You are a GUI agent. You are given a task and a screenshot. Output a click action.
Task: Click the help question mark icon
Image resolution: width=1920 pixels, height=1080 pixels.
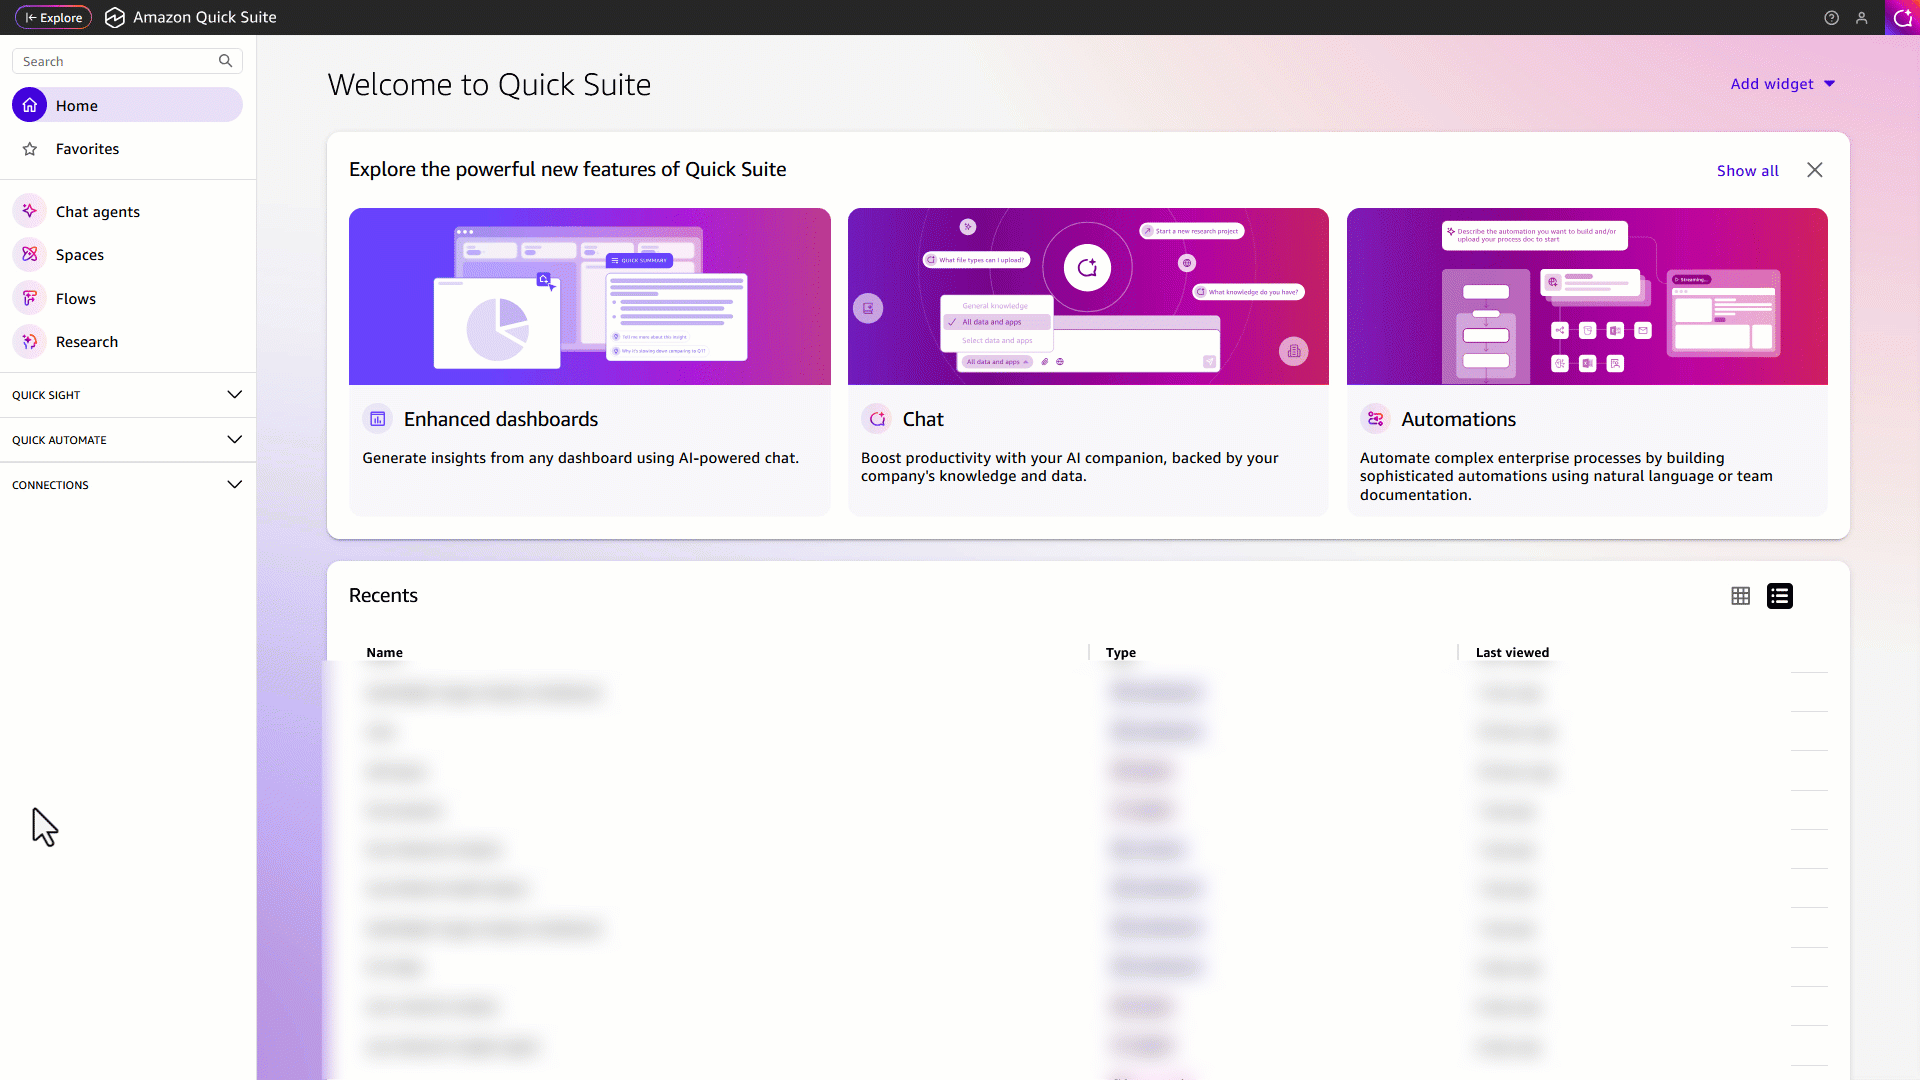[x=1831, y=18]
